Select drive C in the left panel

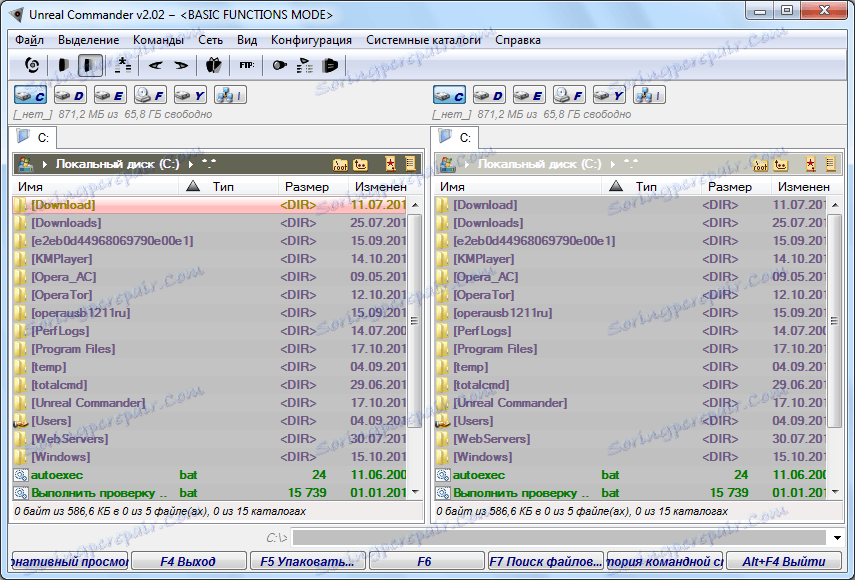pyautogui.click(x=30, y=95)
